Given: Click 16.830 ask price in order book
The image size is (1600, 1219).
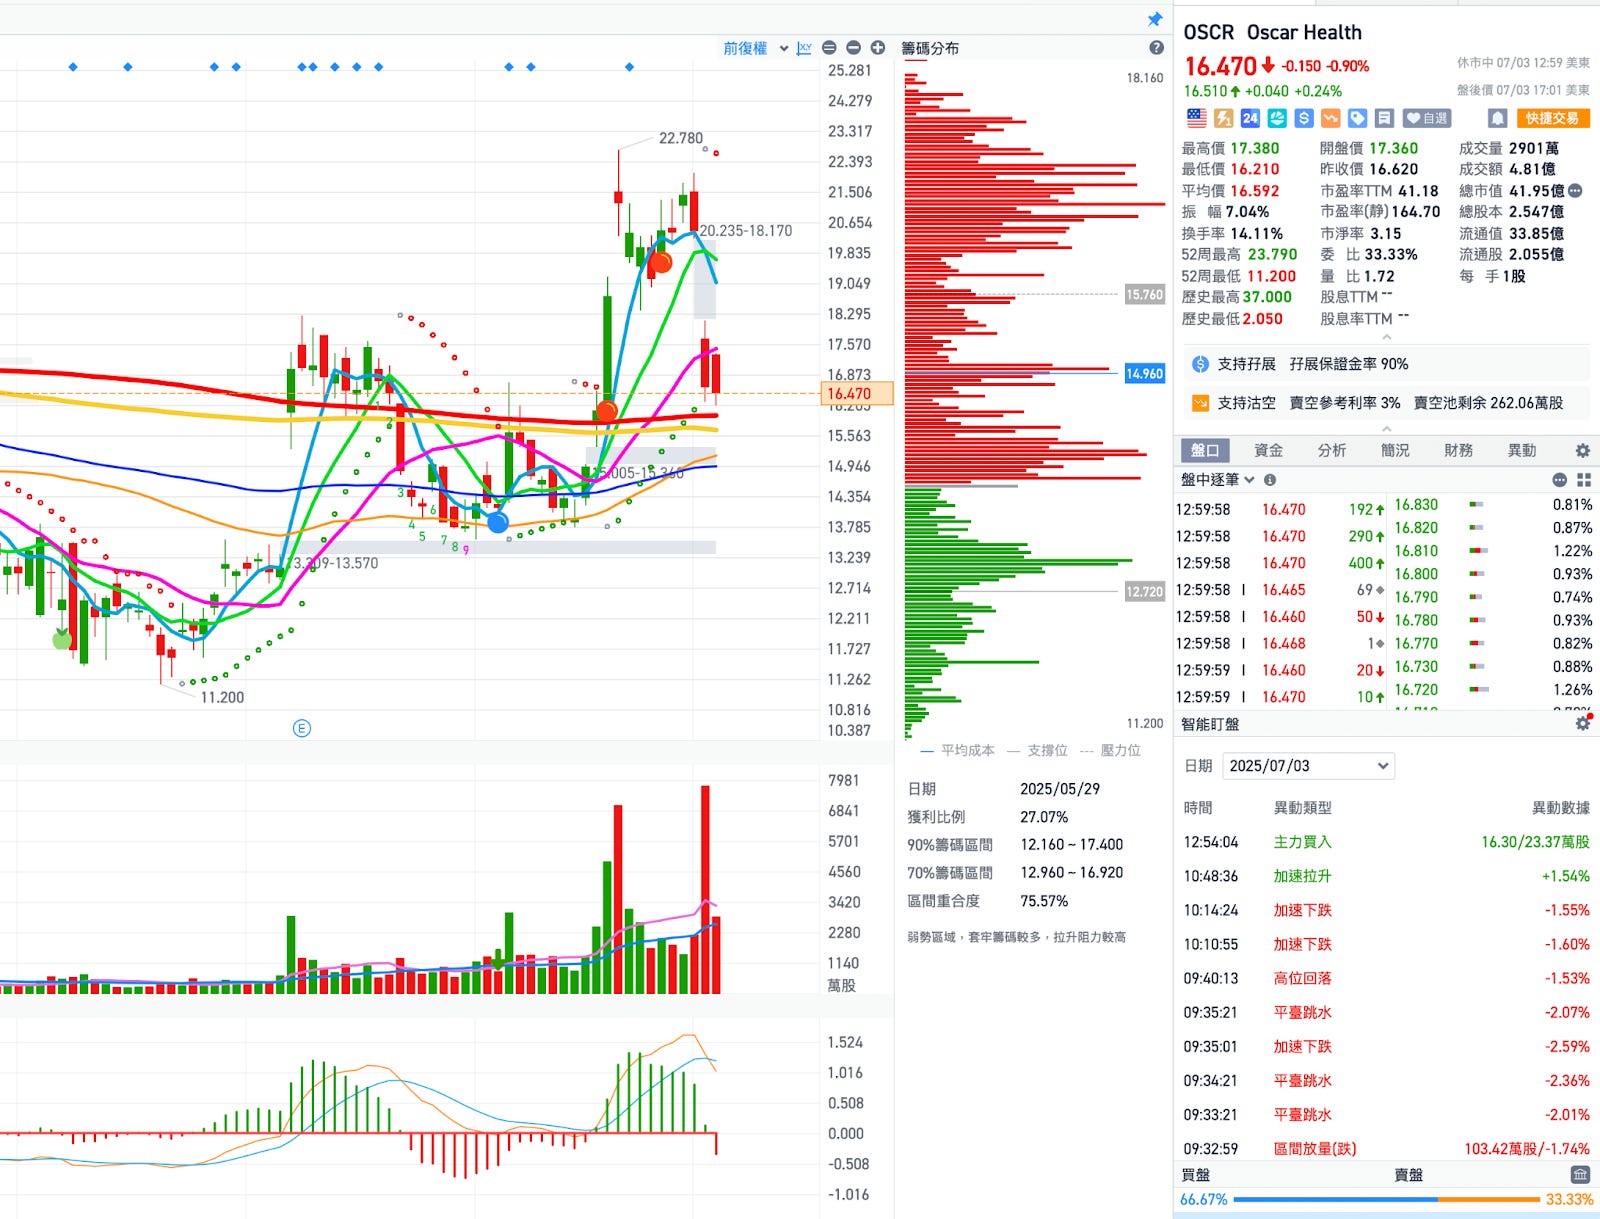Looking at the screenshot, I should click(1416, 505).
